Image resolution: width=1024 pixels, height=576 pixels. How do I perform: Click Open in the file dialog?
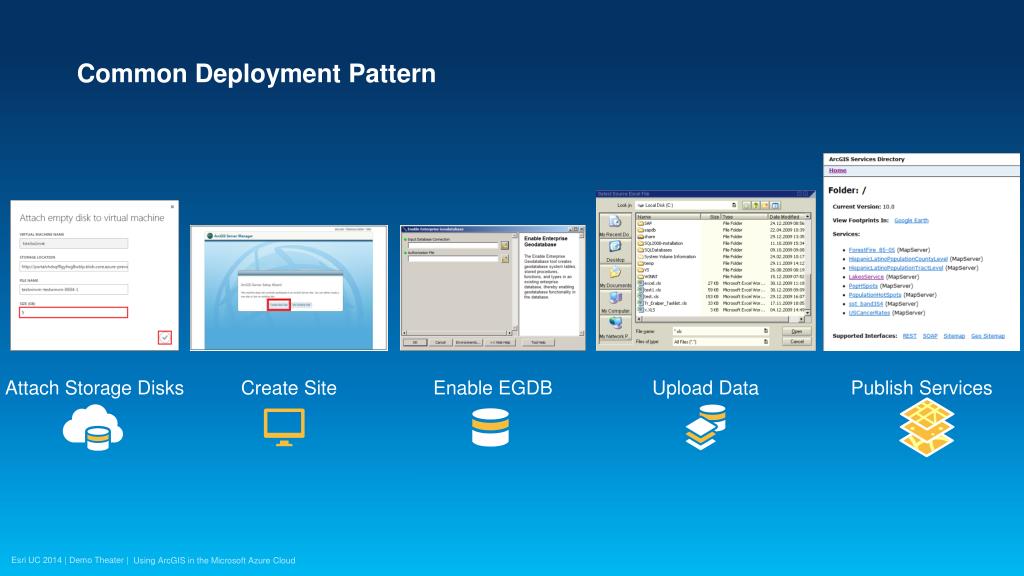tap(796, 331)
